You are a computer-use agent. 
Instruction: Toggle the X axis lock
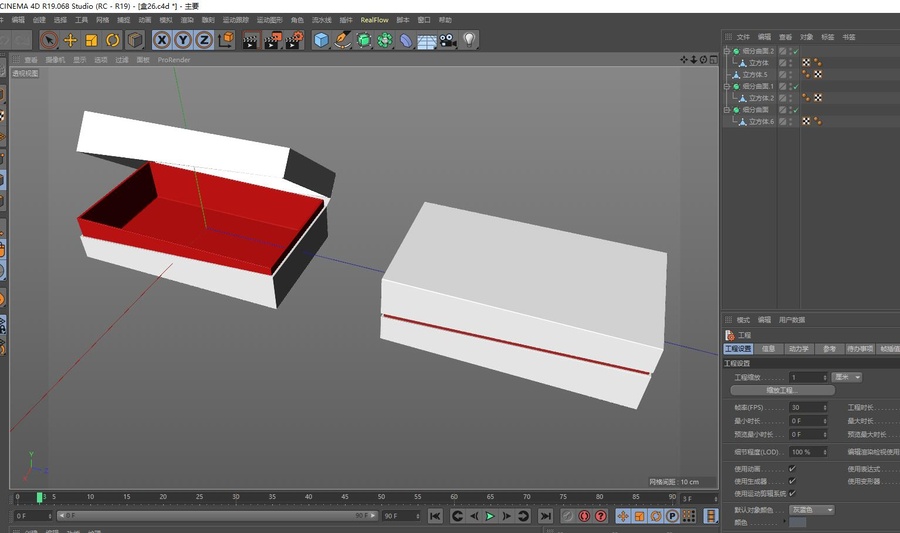pyautogui.click(x=162, y=40)
